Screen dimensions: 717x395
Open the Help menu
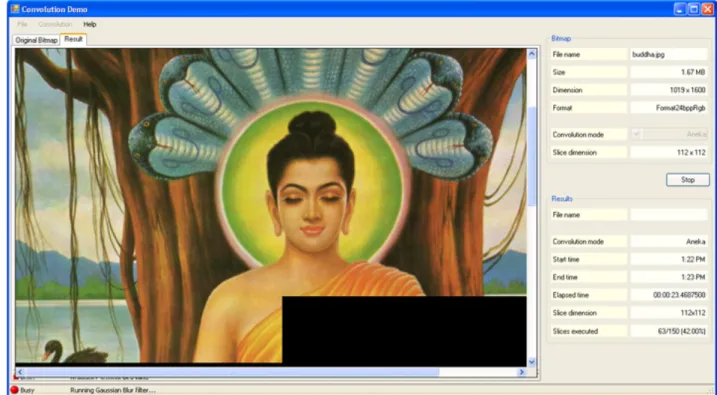click(x=90, y=24)
